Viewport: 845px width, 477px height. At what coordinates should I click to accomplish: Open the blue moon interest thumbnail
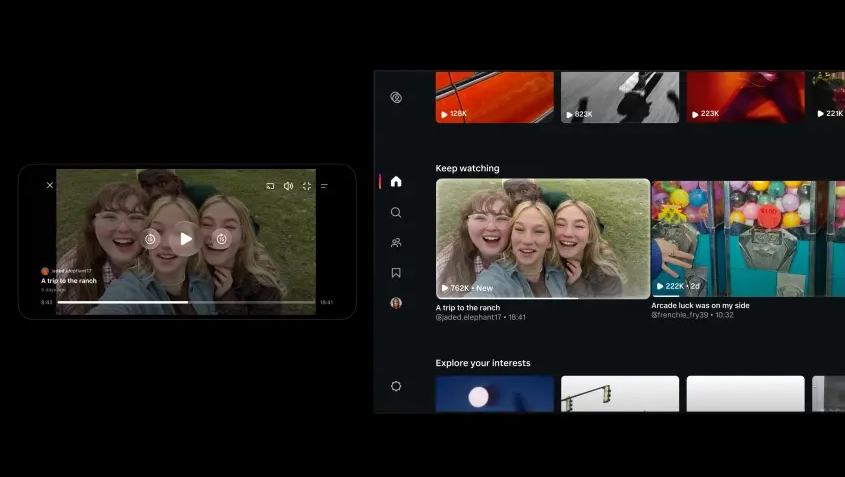(x=494, y=394)
